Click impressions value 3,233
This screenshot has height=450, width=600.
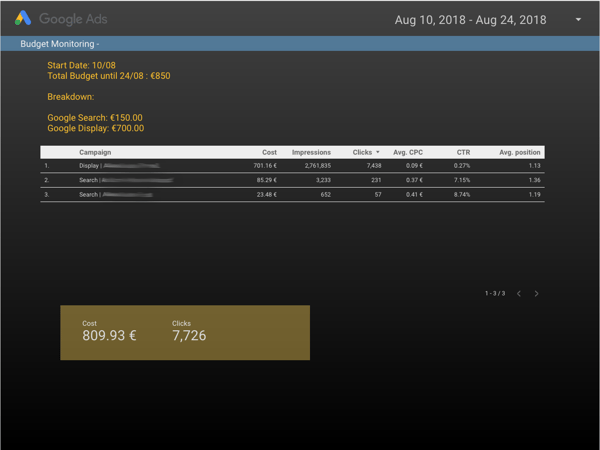pyautogui.click(x=323, y=180)
